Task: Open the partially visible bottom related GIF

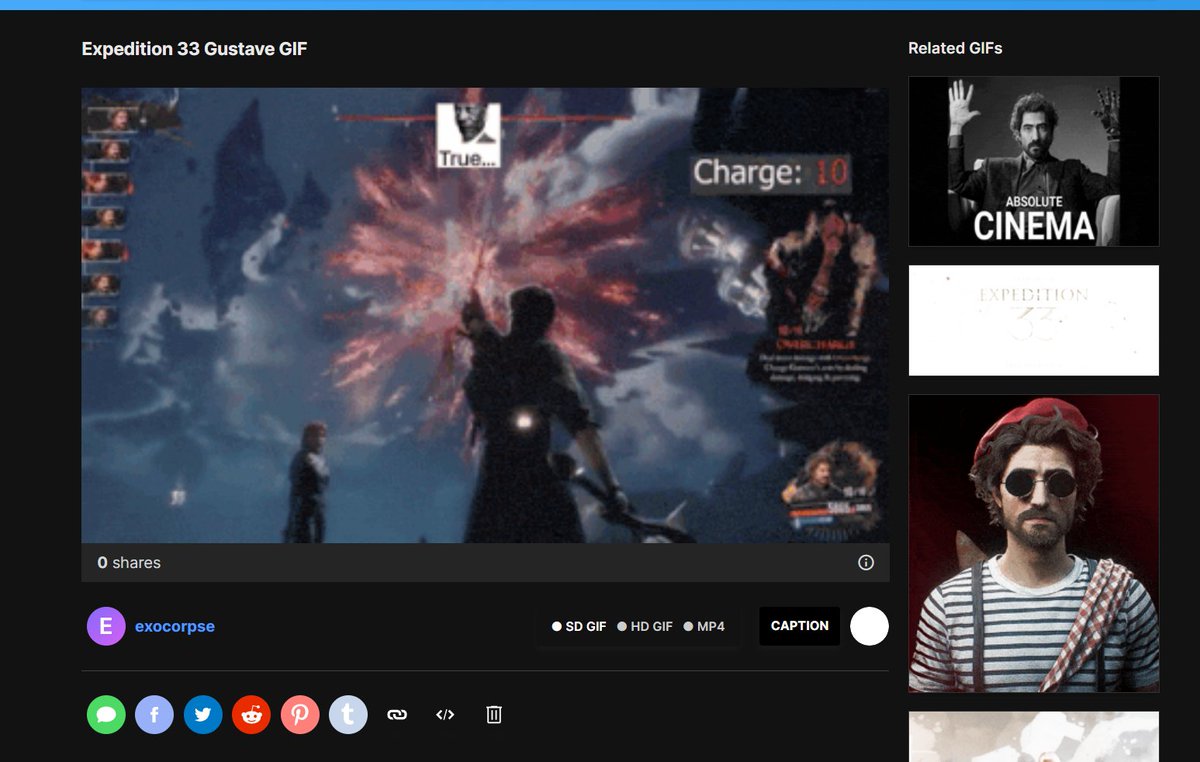Action: 1034,736
